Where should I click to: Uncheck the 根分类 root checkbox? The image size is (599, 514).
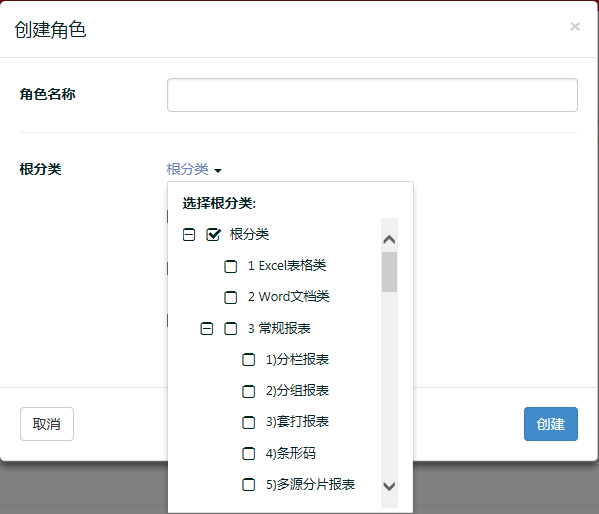pyautogui.click(x=213, y=234)
